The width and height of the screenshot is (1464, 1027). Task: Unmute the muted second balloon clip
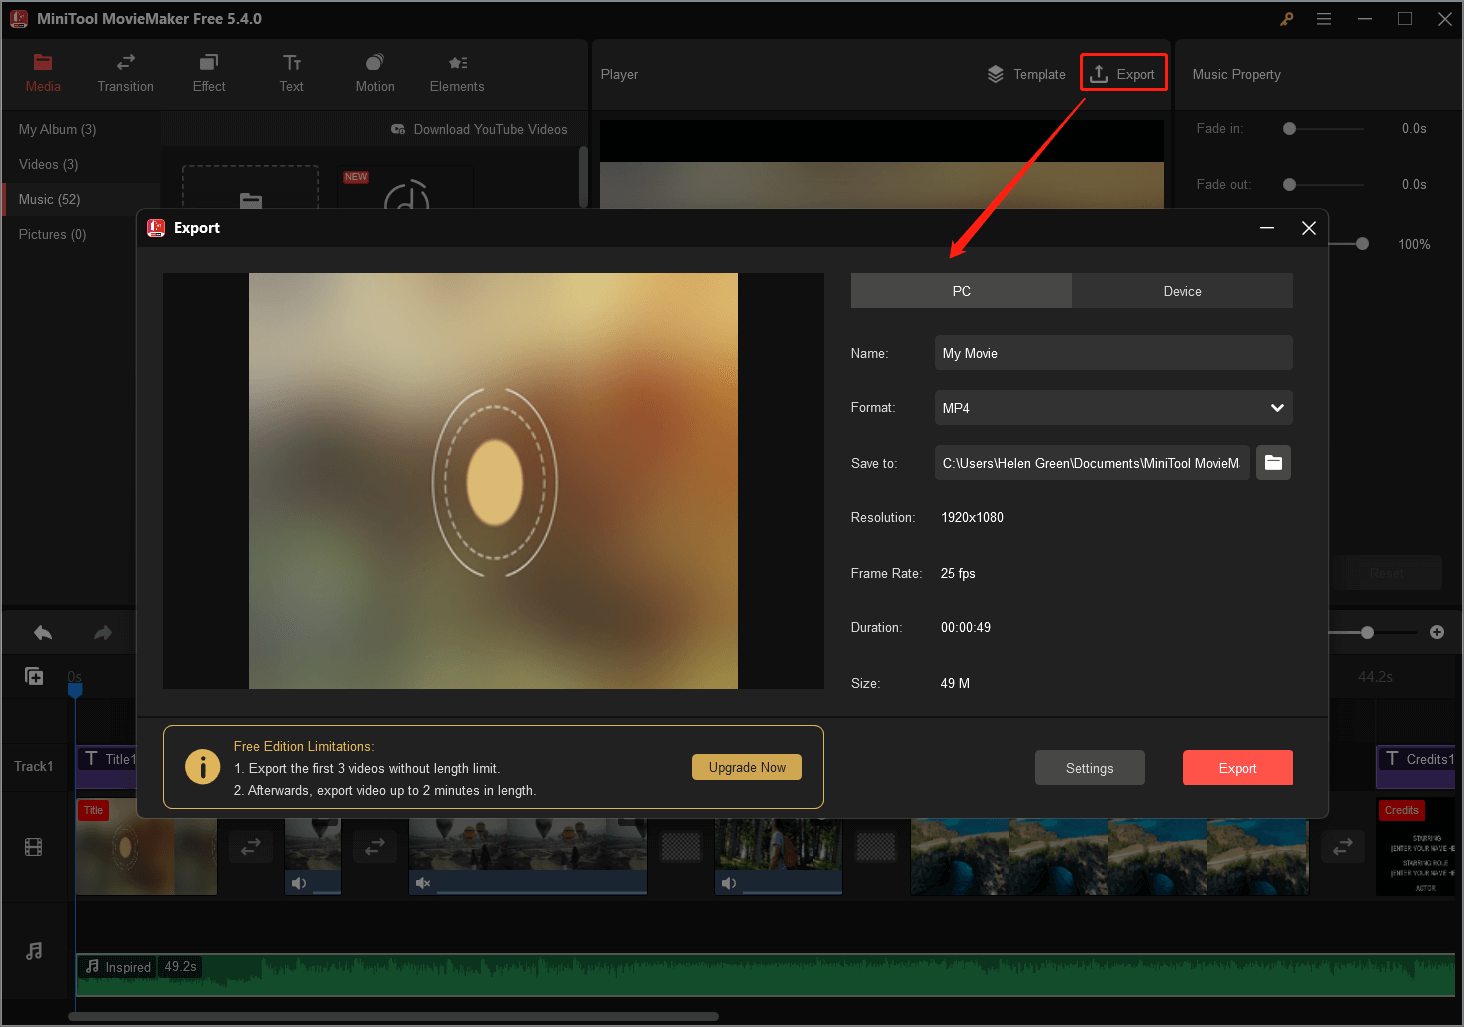[423, 883]
